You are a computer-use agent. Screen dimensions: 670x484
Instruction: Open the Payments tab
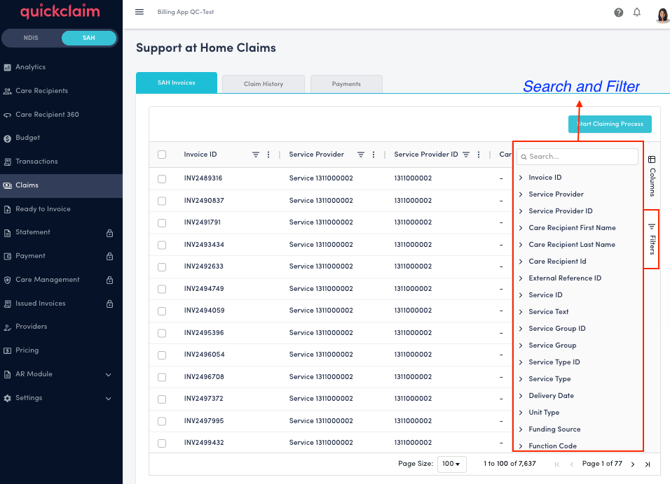(346, 84)
